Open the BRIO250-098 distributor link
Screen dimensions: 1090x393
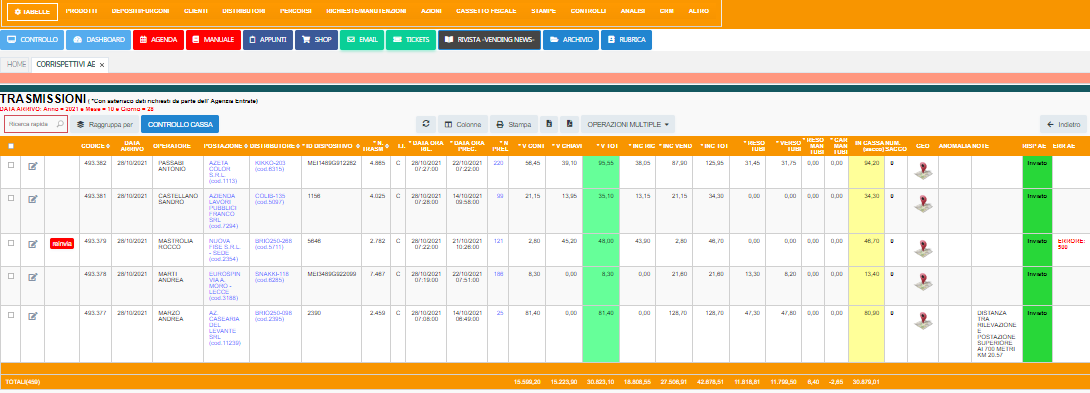pyautogui.click(x=273, y=316)
